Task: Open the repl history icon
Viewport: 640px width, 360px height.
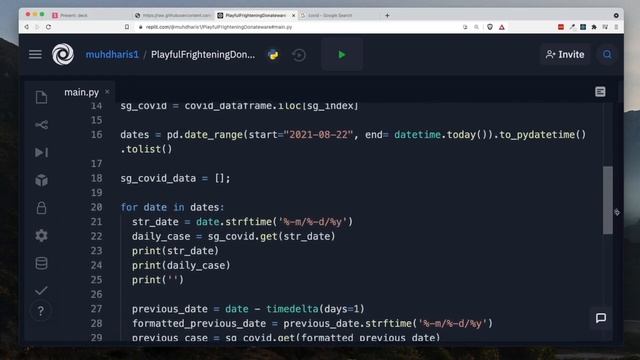Action: coord(299,55)
